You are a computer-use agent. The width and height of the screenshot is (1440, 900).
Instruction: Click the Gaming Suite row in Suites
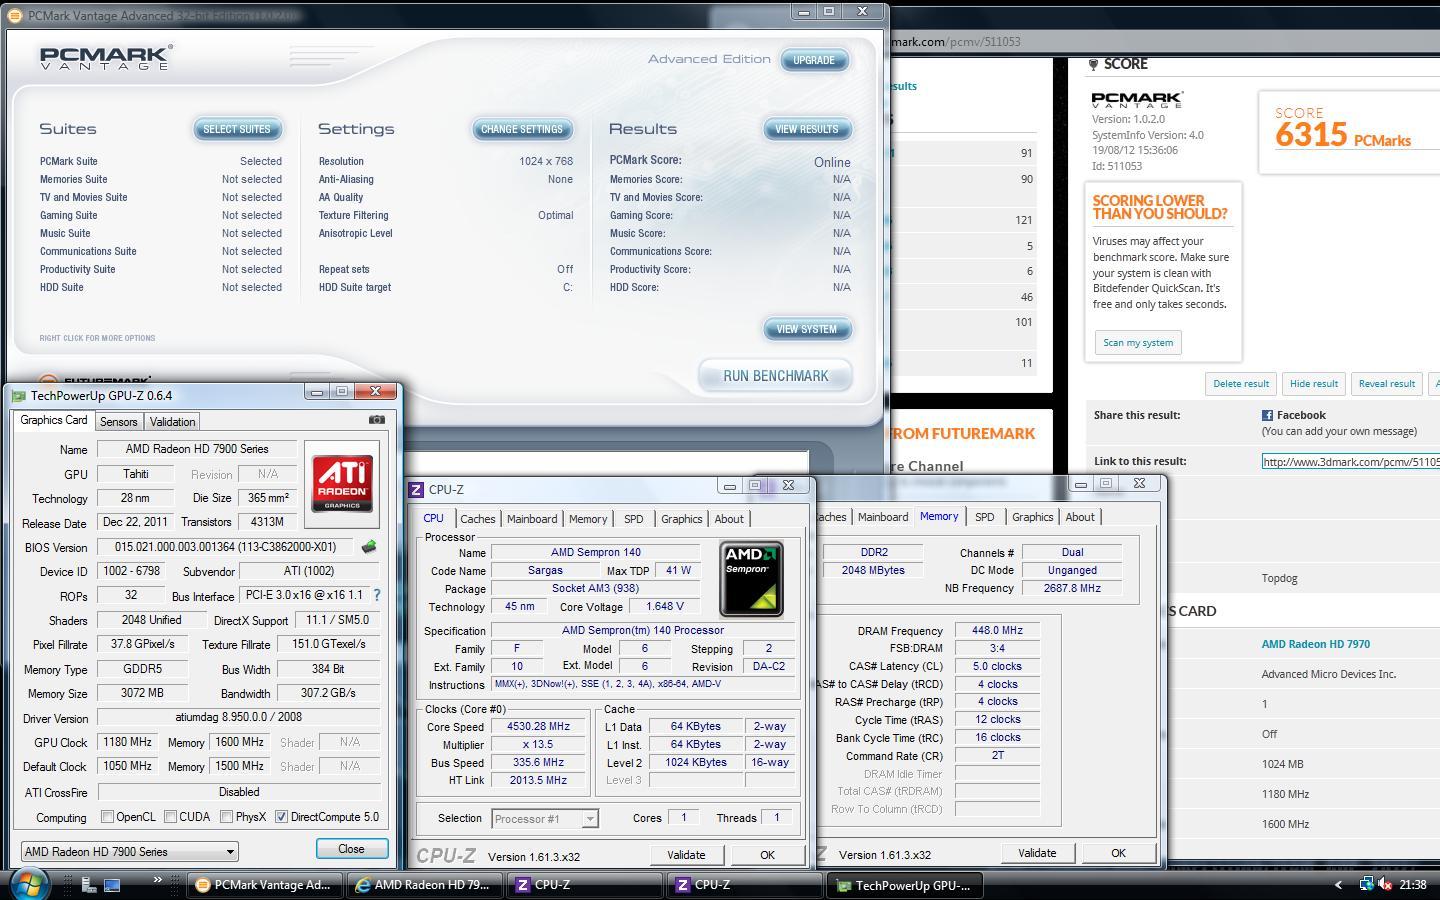click(161, 215)
